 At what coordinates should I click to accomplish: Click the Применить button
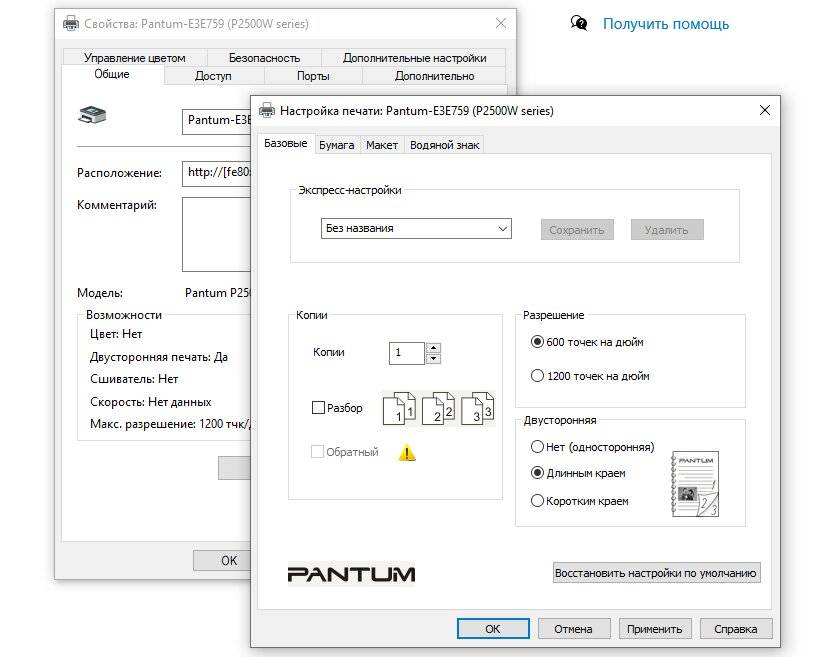pyautogui.click(x=655, y=629)
